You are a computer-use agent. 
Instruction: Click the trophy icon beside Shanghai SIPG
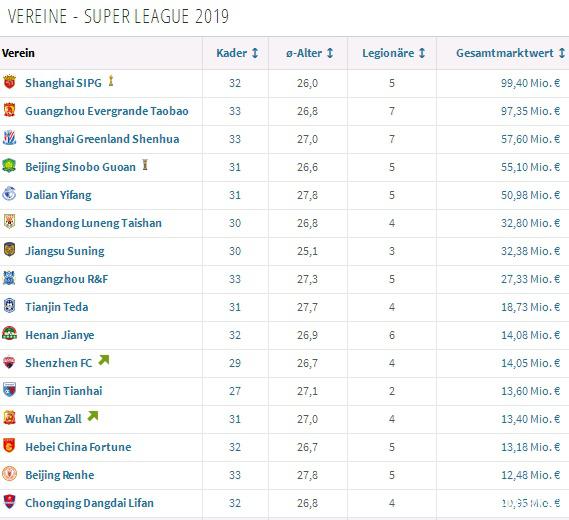point(111,81)
